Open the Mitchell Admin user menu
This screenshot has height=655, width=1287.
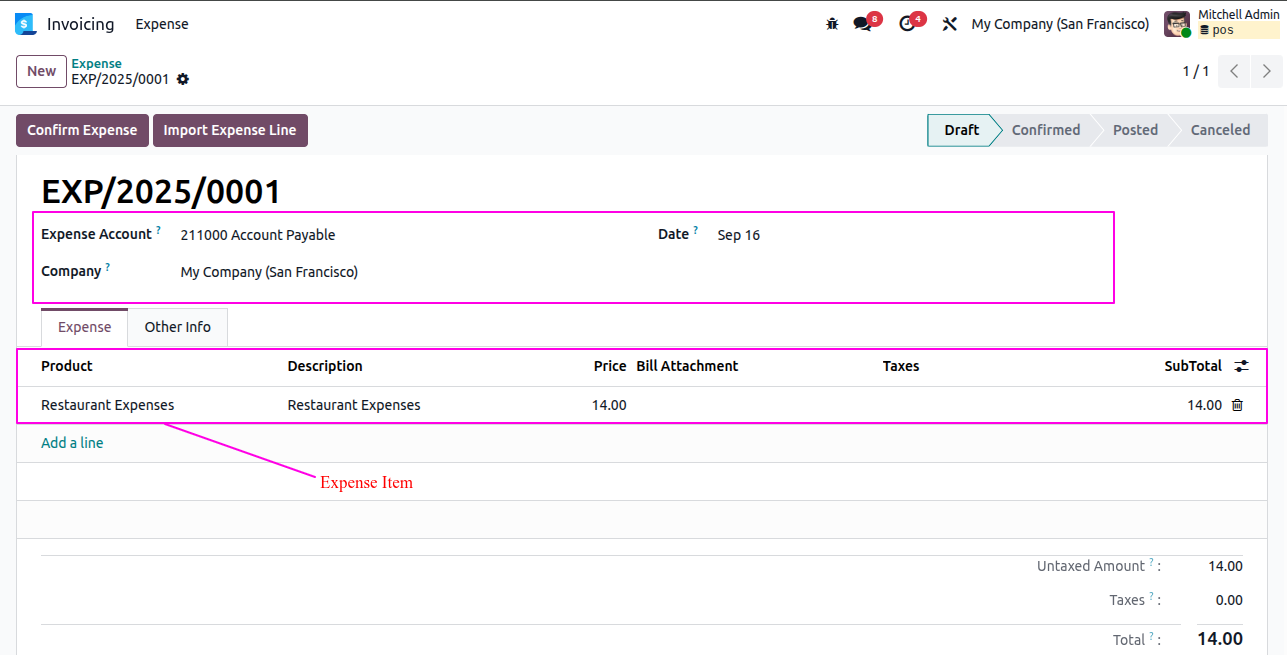(1221, 24)
